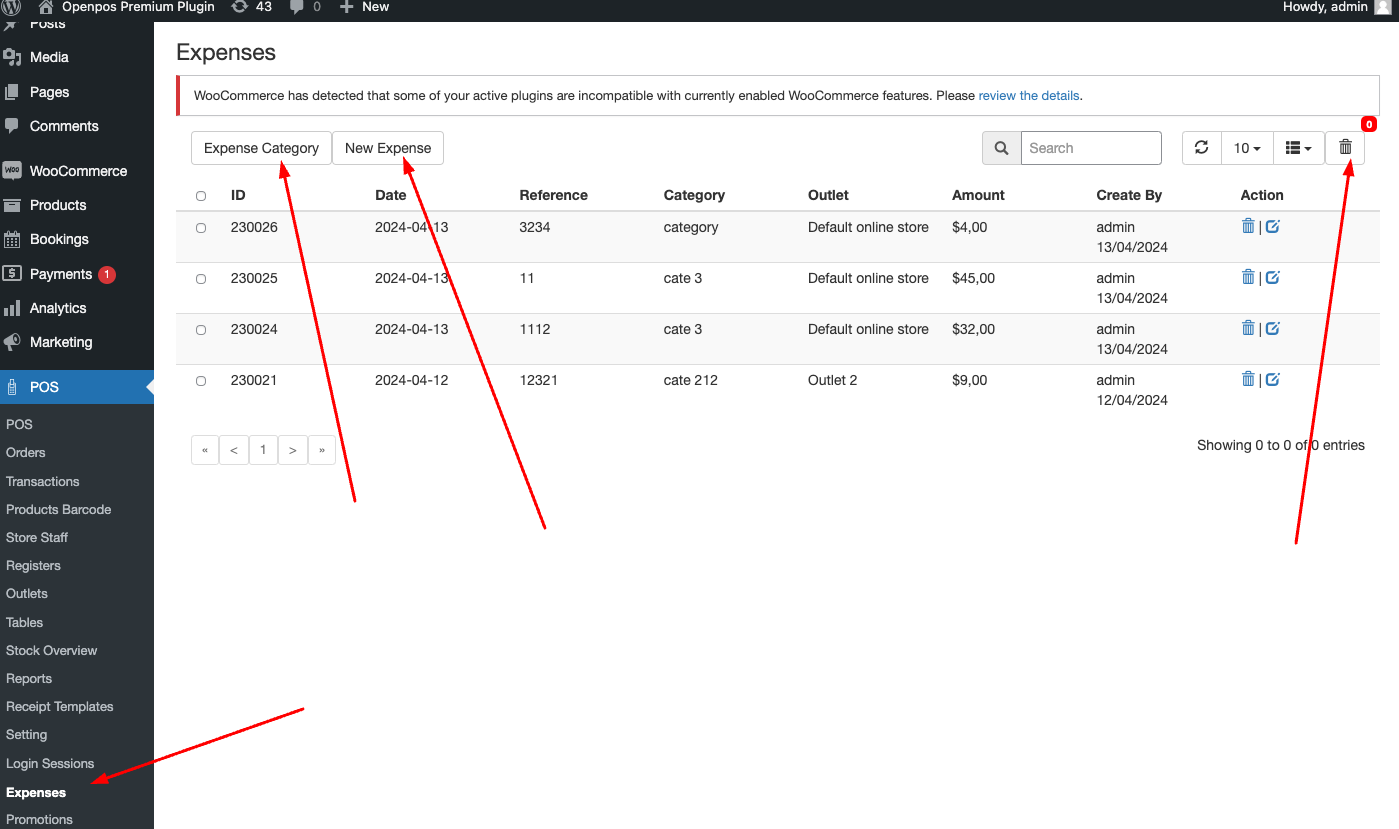Follow the review the details link
Viewport: 1399px width, 829px height.
[1028, 95]
